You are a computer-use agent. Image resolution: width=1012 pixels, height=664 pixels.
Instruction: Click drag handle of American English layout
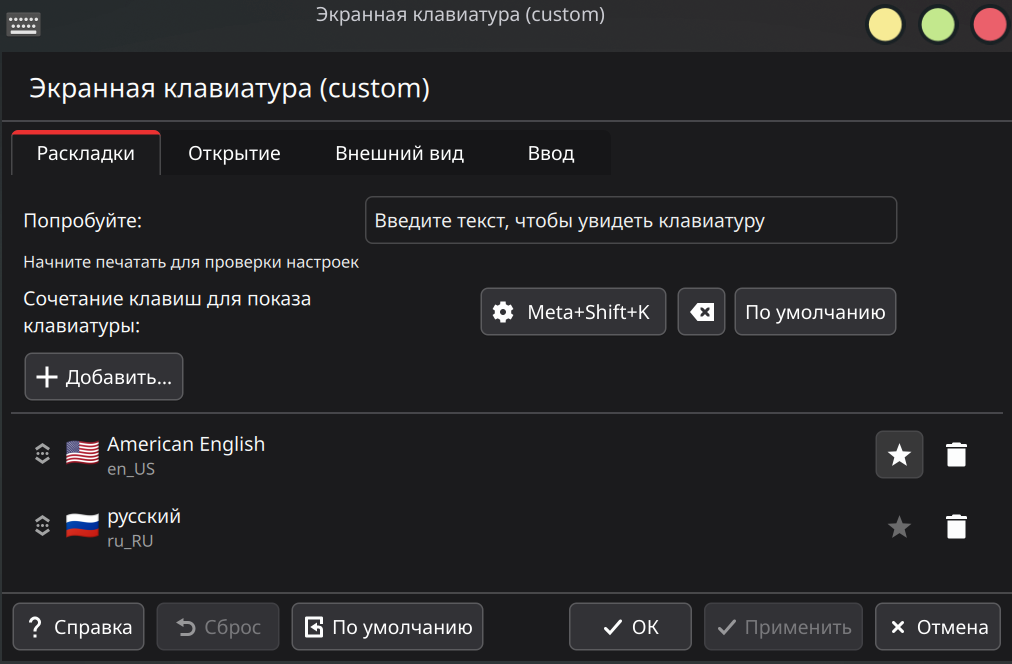point(43,454)
